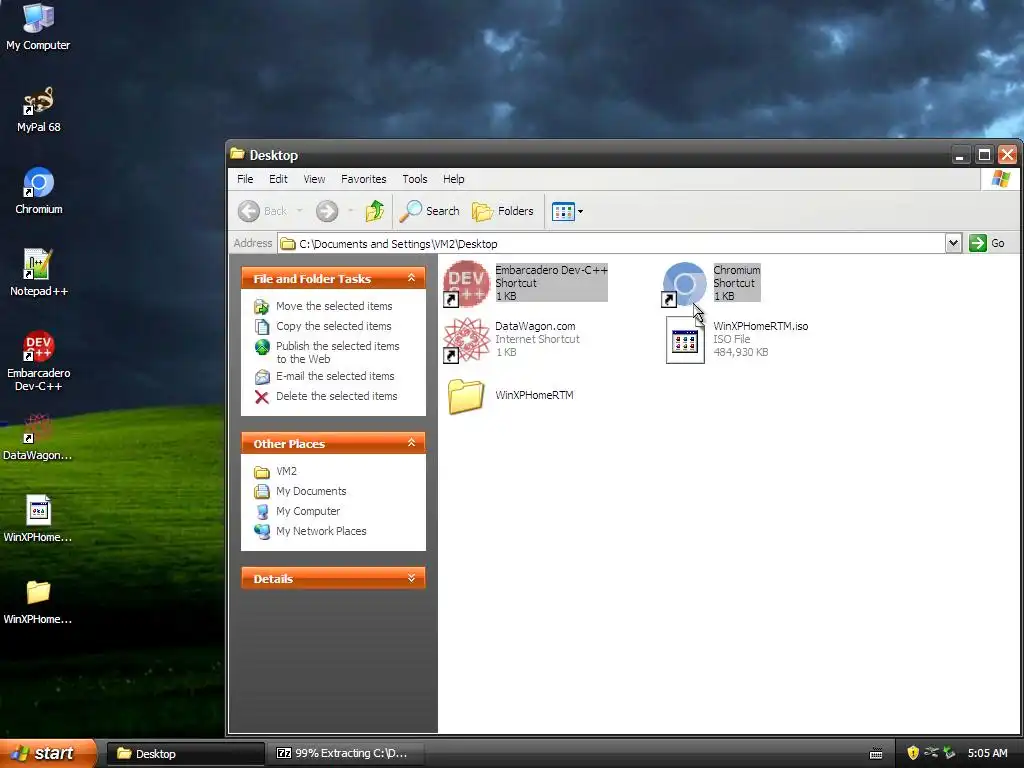The height and width of the screenshot is (768, 1024).
Task: Click the 5:05 AM clock
Action: pyautogui.click(x=987, y=754)
